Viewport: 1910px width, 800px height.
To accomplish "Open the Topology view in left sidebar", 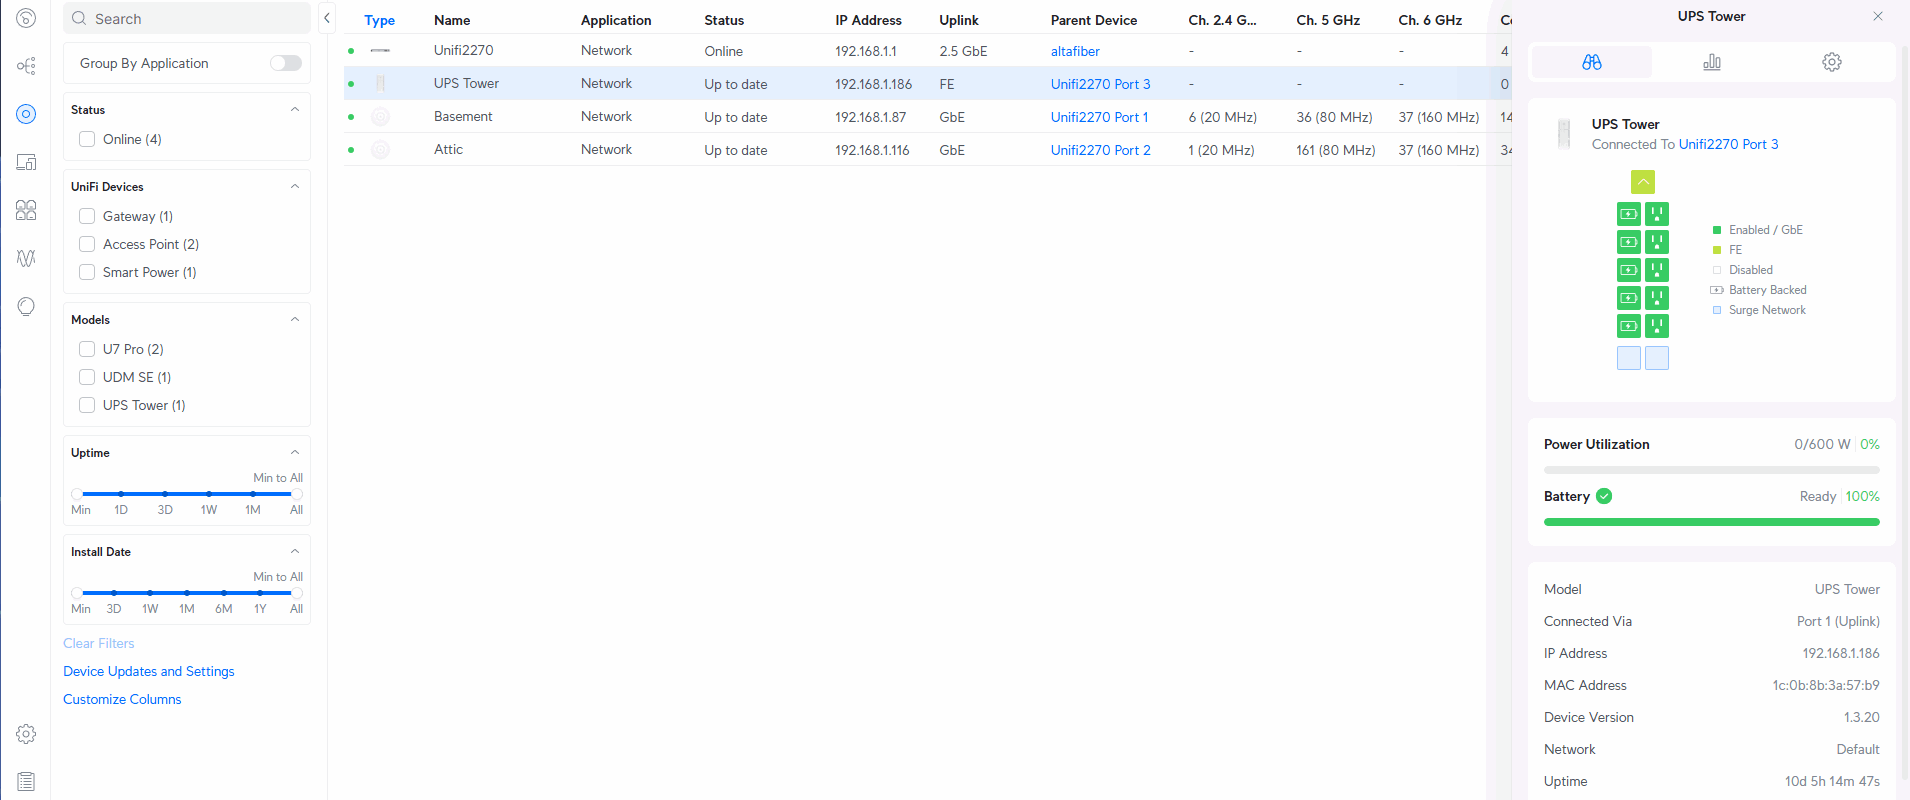I will [26, 66].
